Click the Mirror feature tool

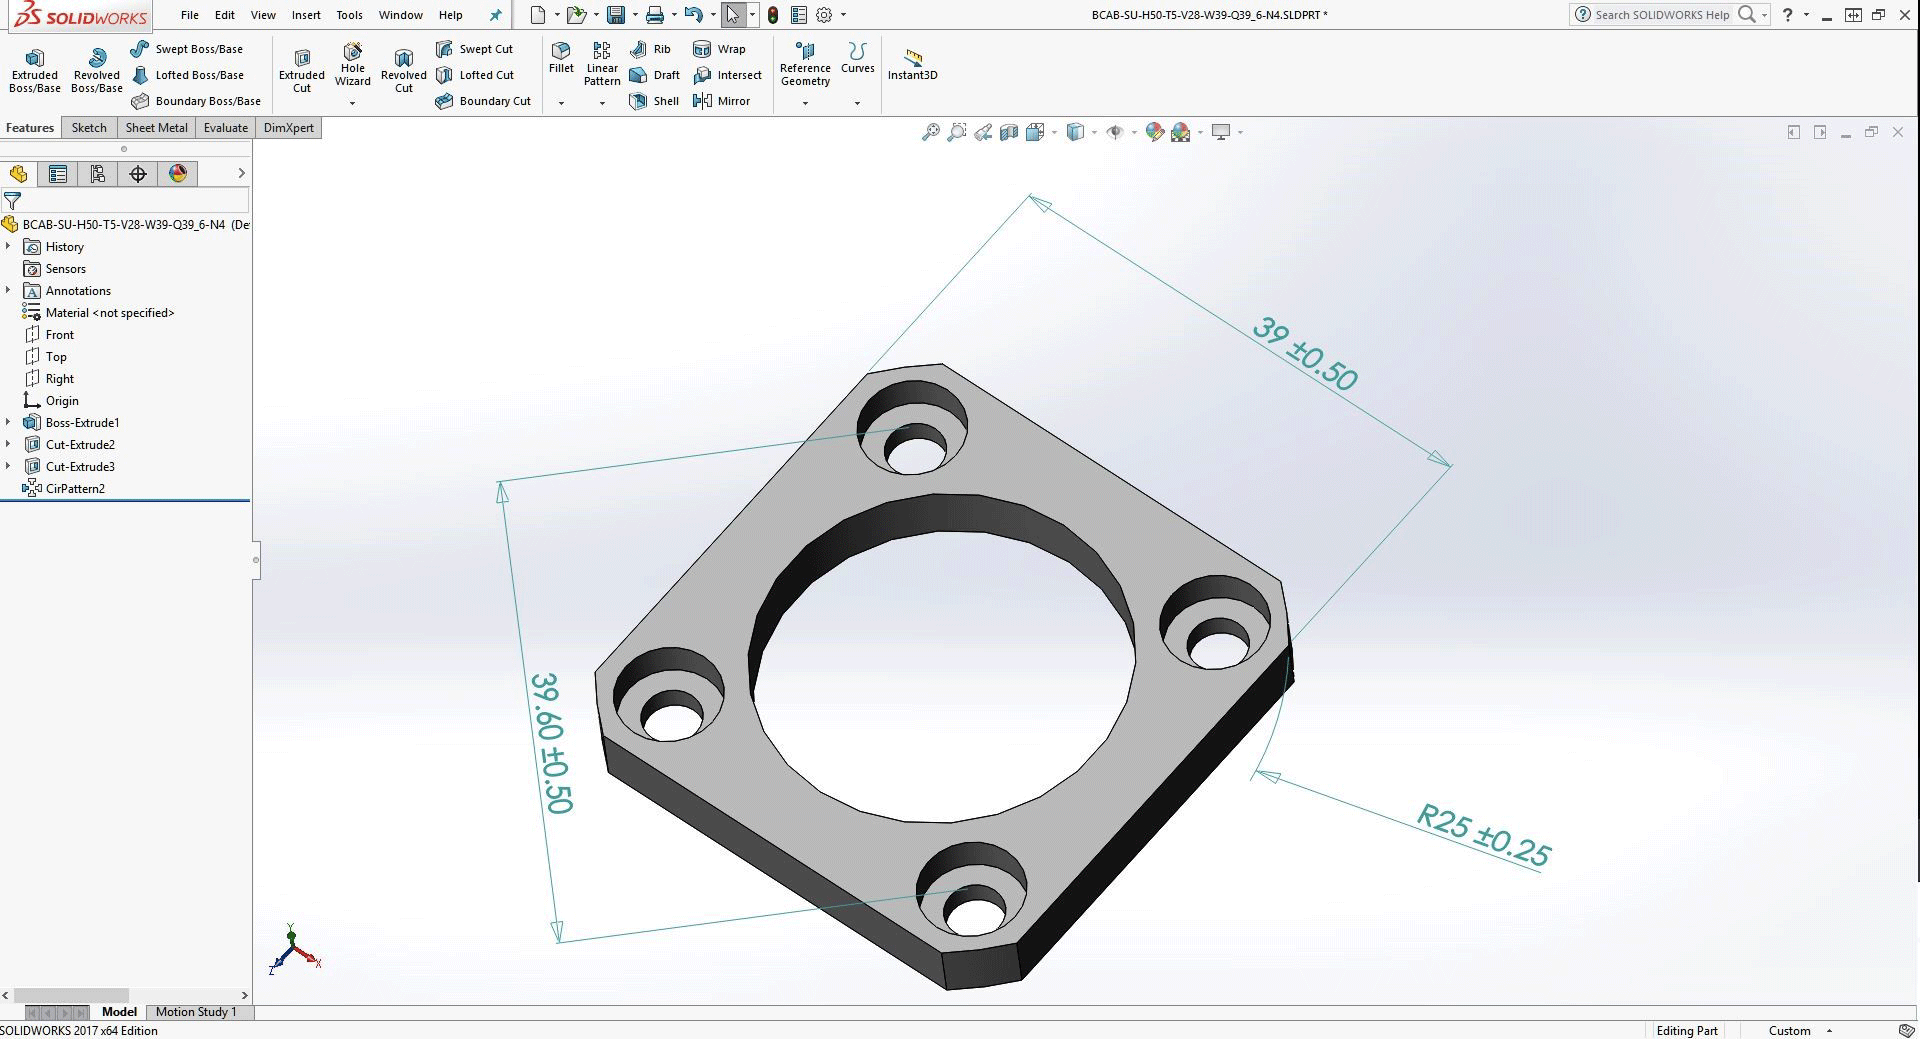pos(721,101)
